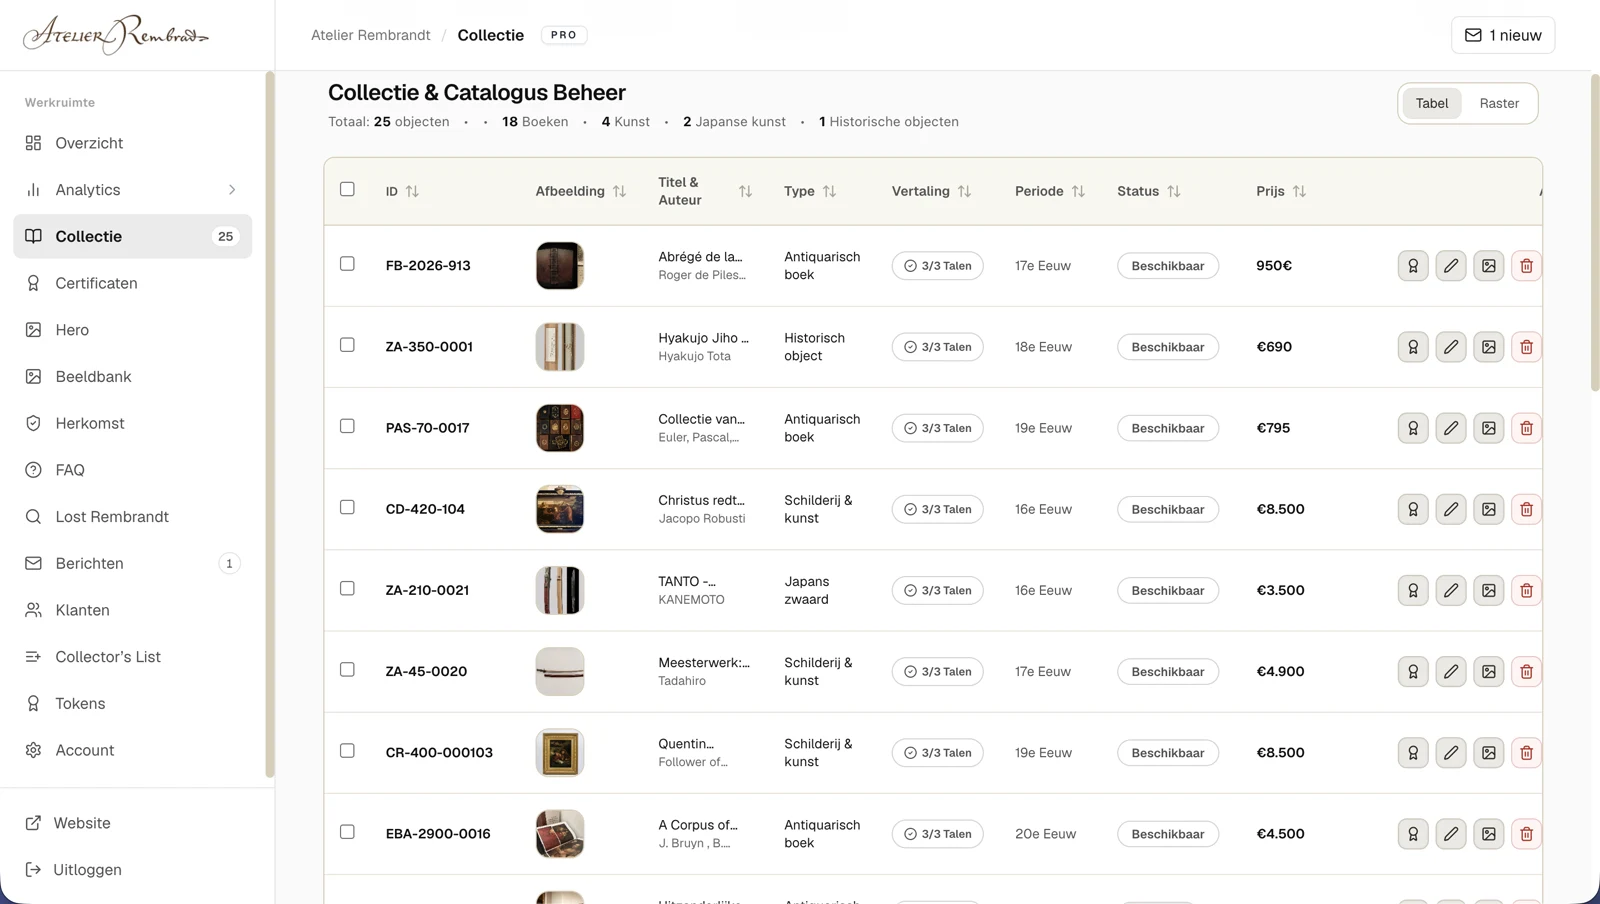Open certificate for CR-400-000103 row

[1413, 752]
